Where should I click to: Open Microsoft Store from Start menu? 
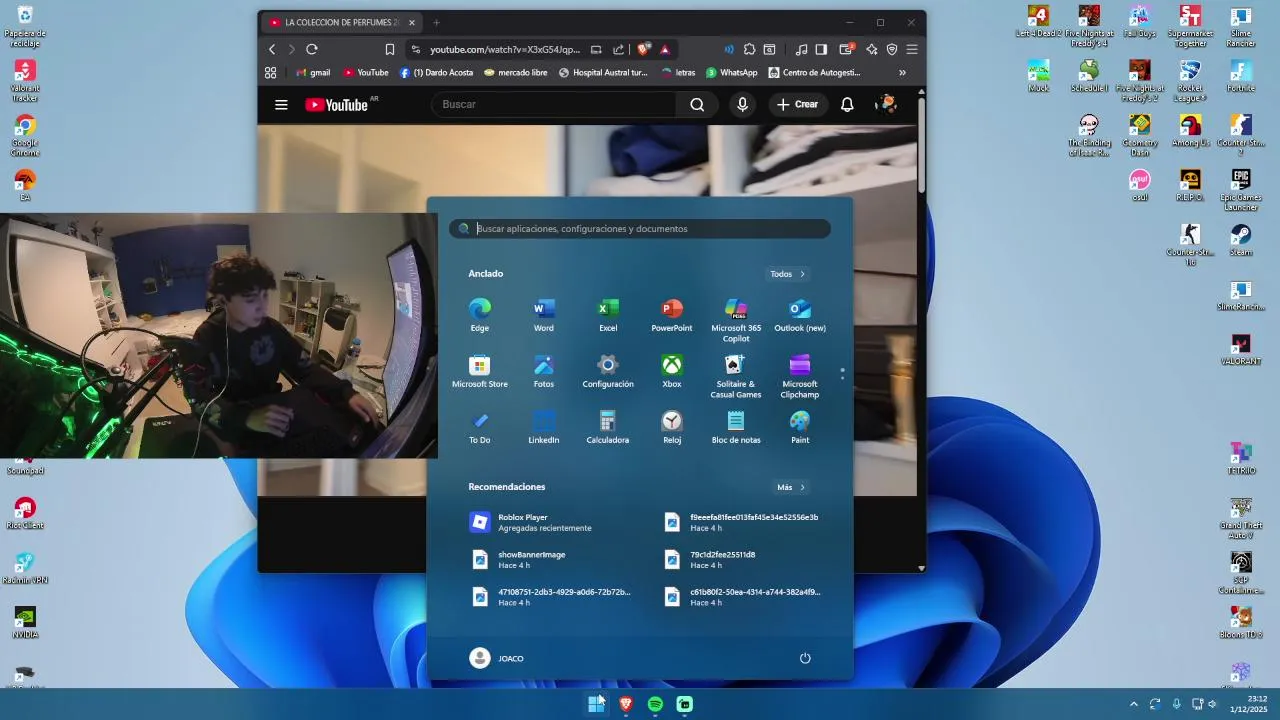click(x=480, y=371)
